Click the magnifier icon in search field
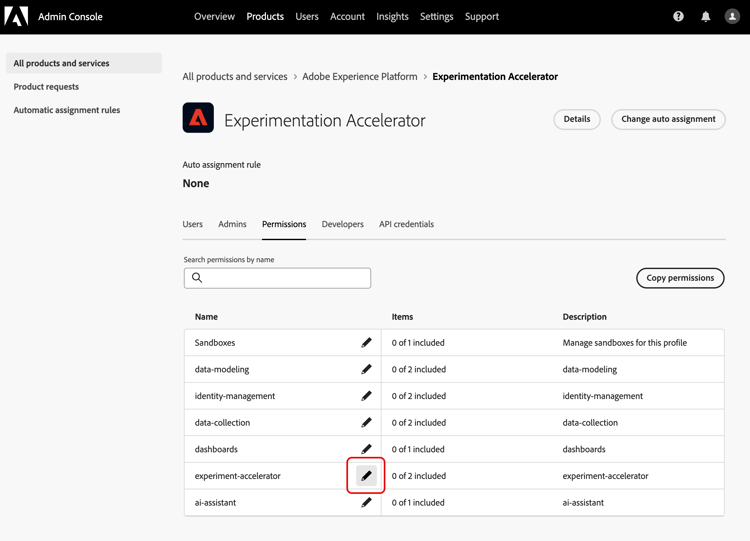The height and width of the screenshot is (541, 750). [197, 278]
